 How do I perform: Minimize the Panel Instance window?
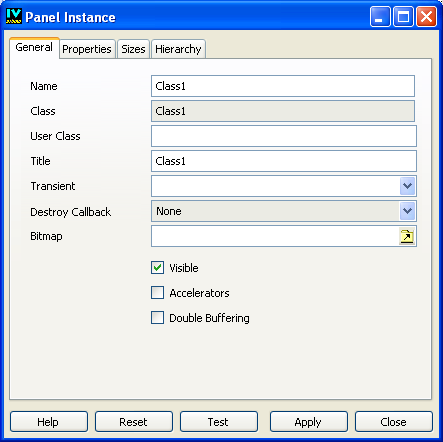pyautogui.click(x=380, y=16)
